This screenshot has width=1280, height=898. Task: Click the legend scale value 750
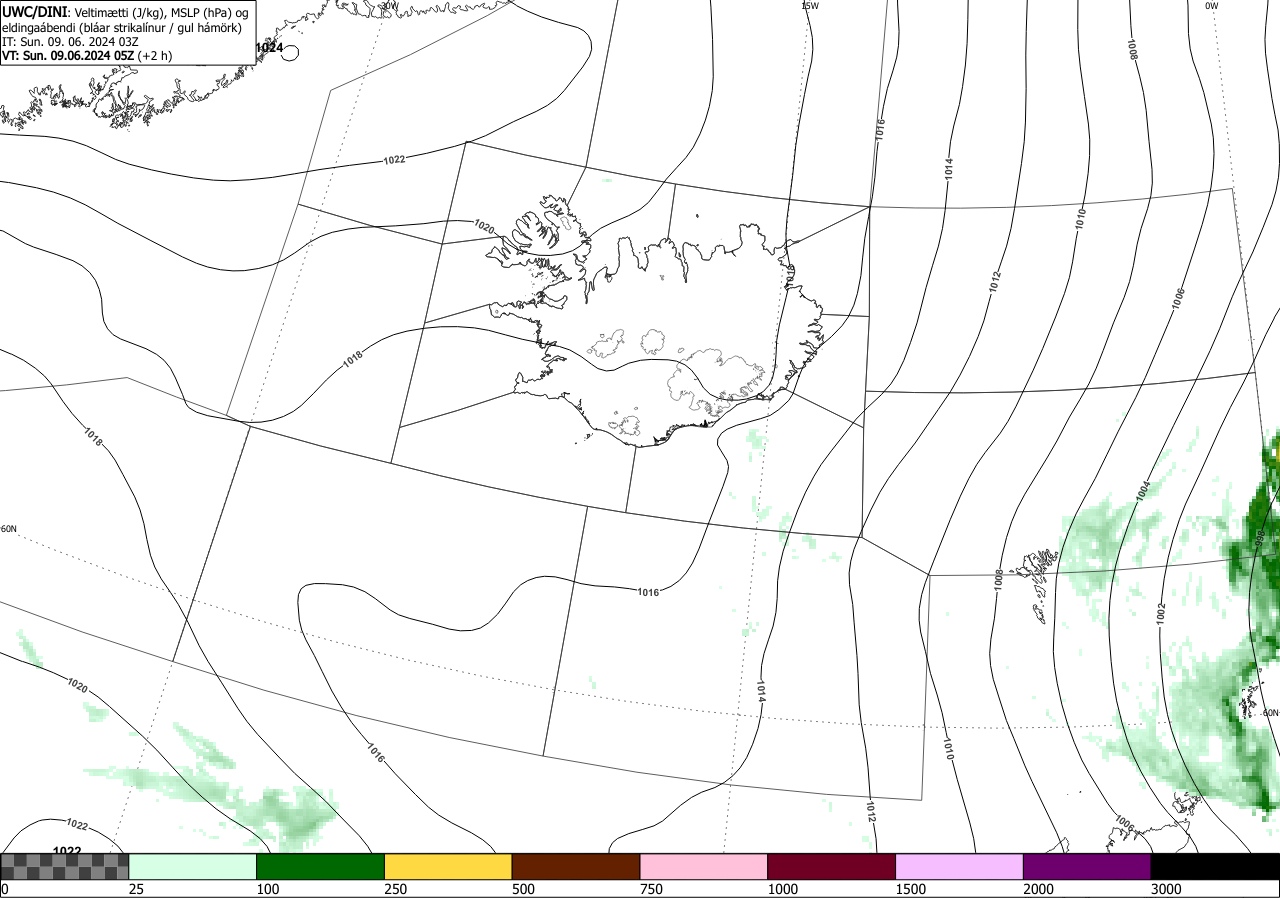pyautogui.click(x=651, y=889)
